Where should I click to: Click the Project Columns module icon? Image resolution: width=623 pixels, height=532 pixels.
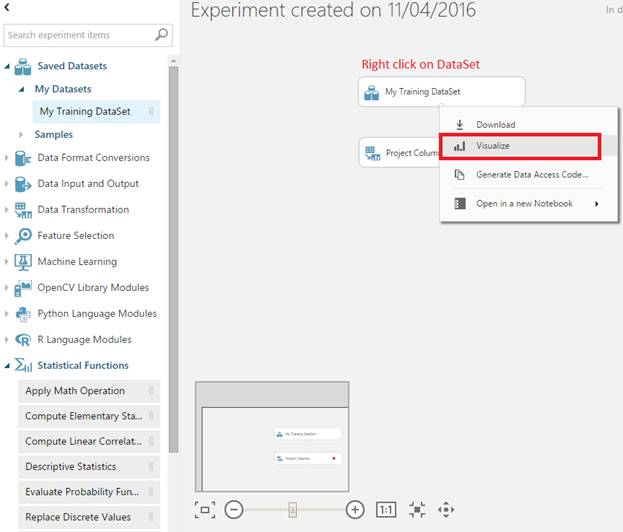point(372,153)
